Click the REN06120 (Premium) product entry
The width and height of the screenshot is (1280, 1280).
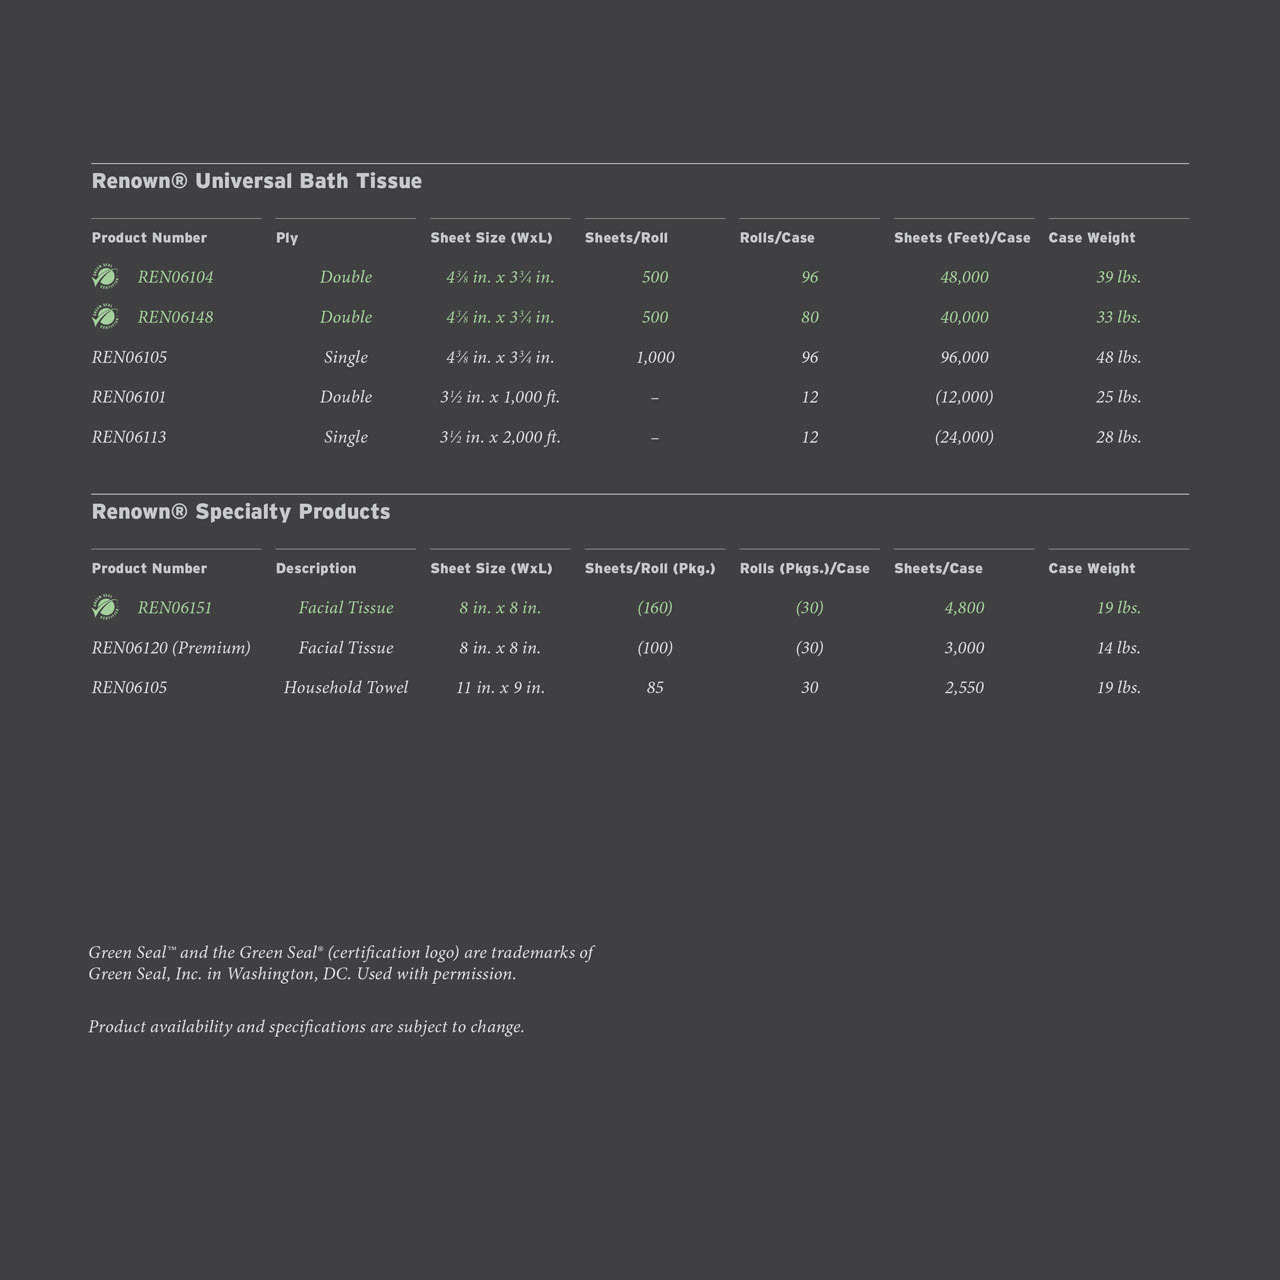(171, 648)
